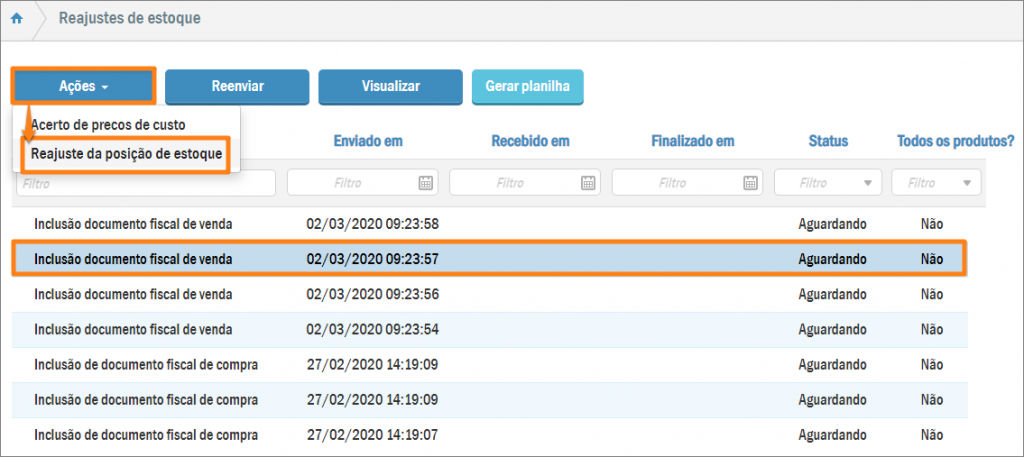The width and height of the screenshot is (1024, 457).
Task: Click the Visualizar button
Action: coord(390,87)
